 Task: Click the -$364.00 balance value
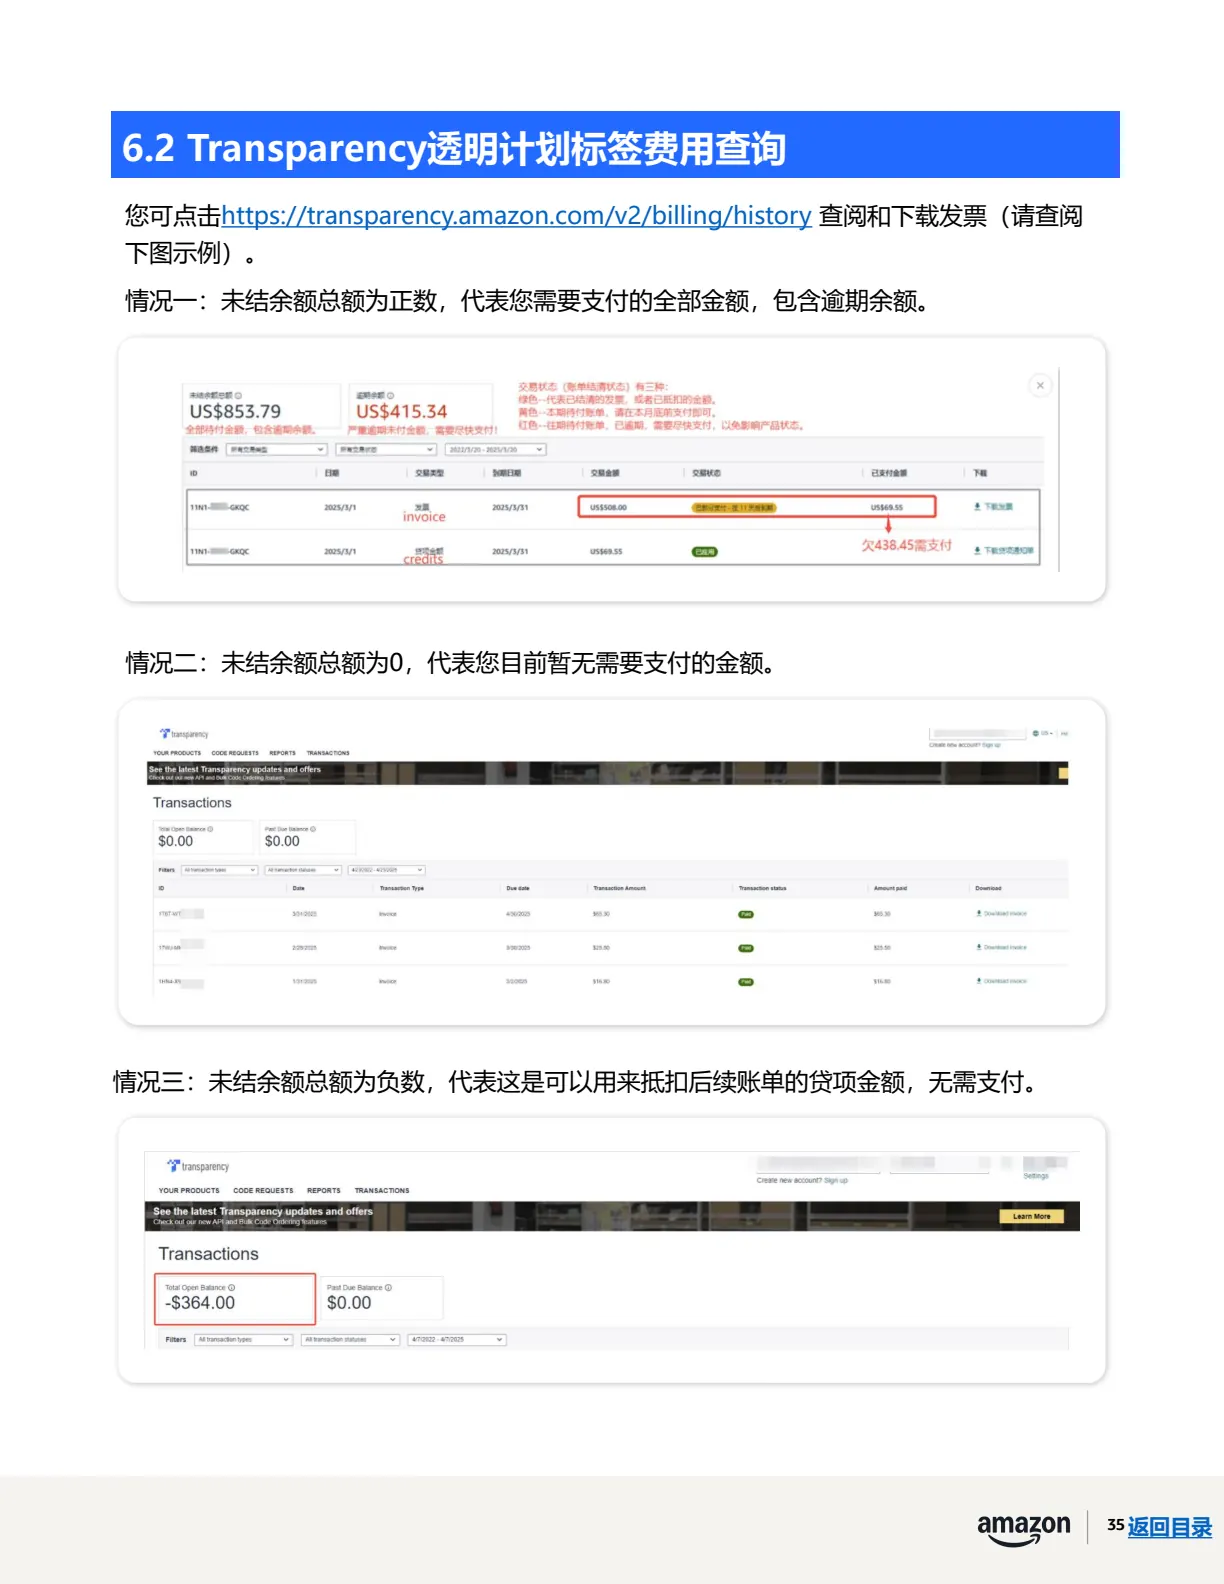tap(200, 1303)
